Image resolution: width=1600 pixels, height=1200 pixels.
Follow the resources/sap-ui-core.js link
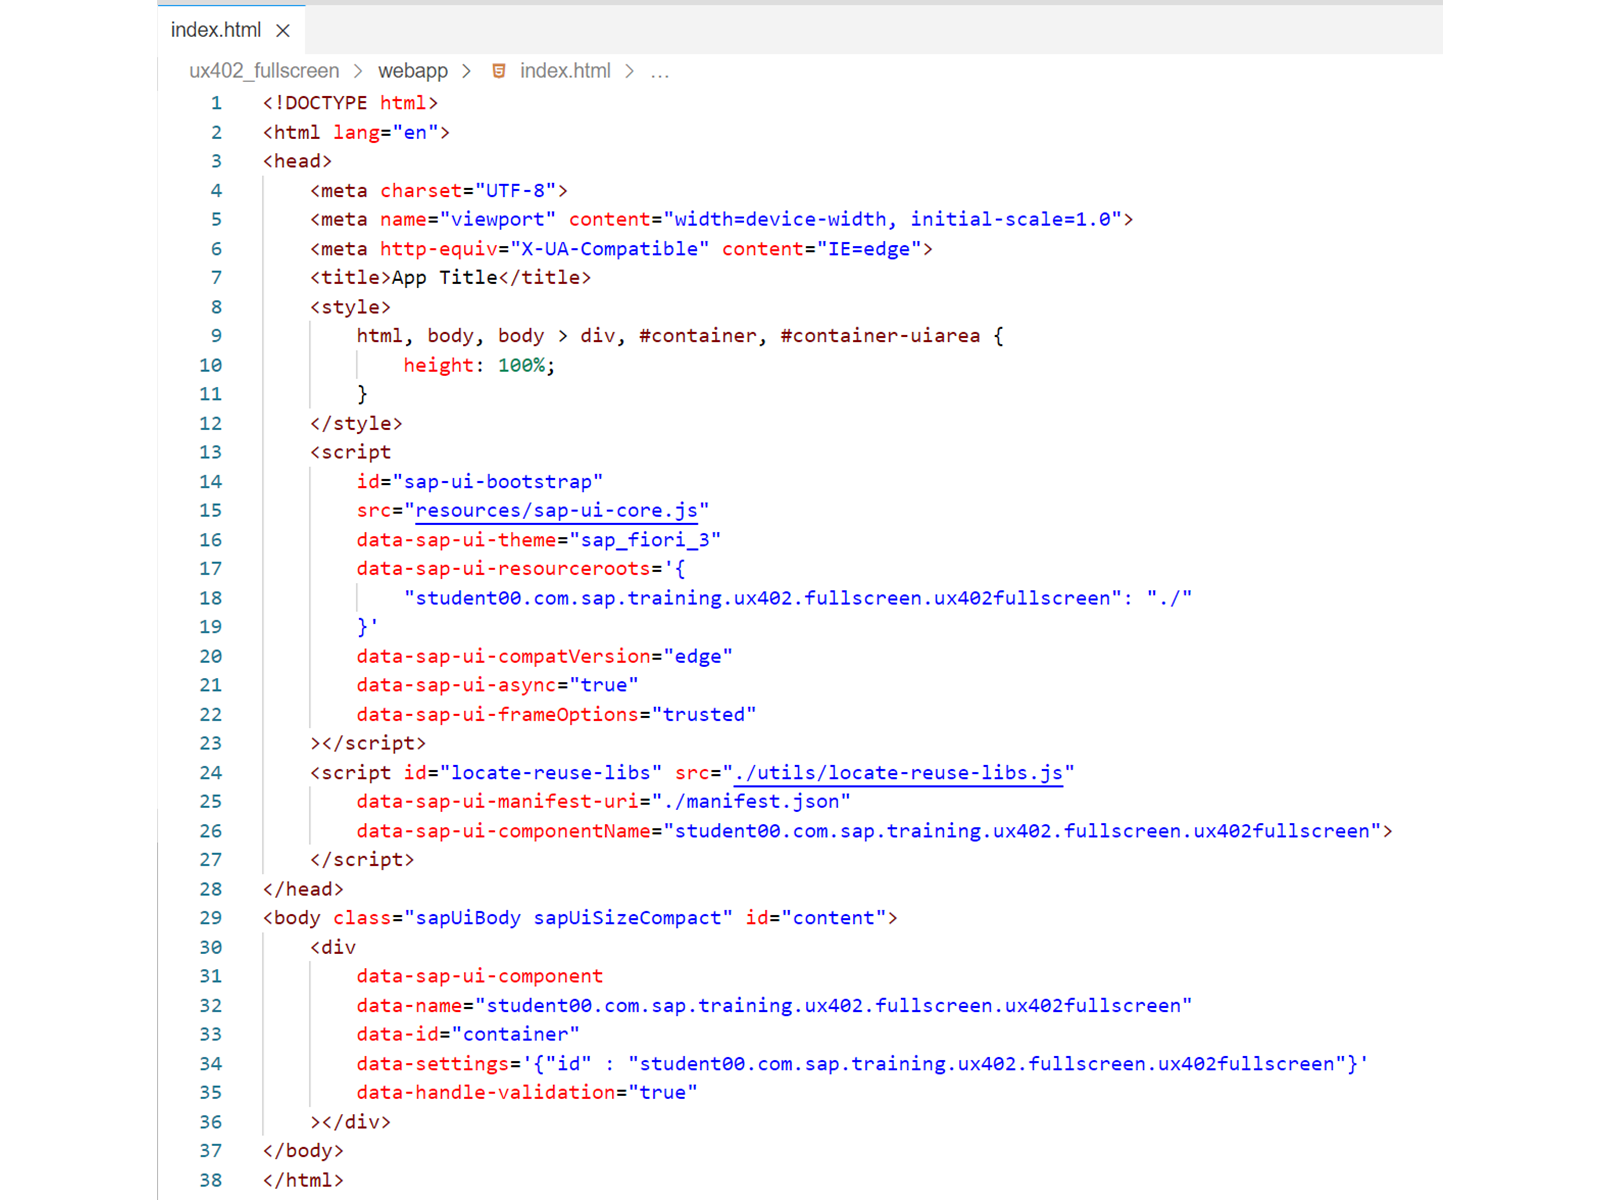(x=556, y=510)
